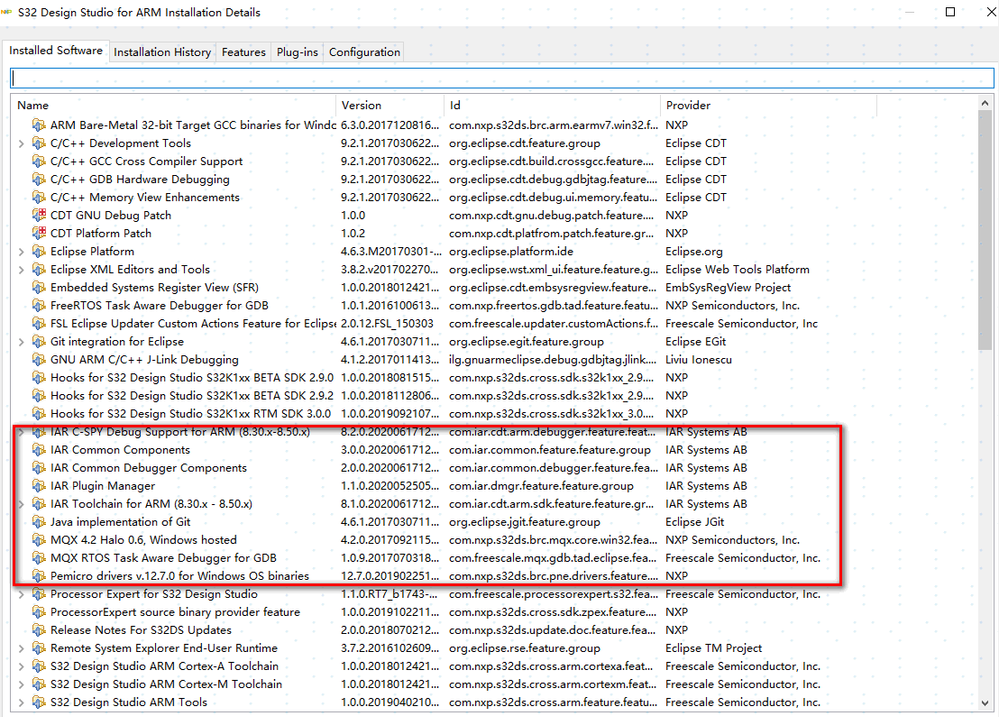Viewport: 999px width, 717px height.
Task: Click the icon next to CDT Platform Patch
Action: tap(39, 233)
